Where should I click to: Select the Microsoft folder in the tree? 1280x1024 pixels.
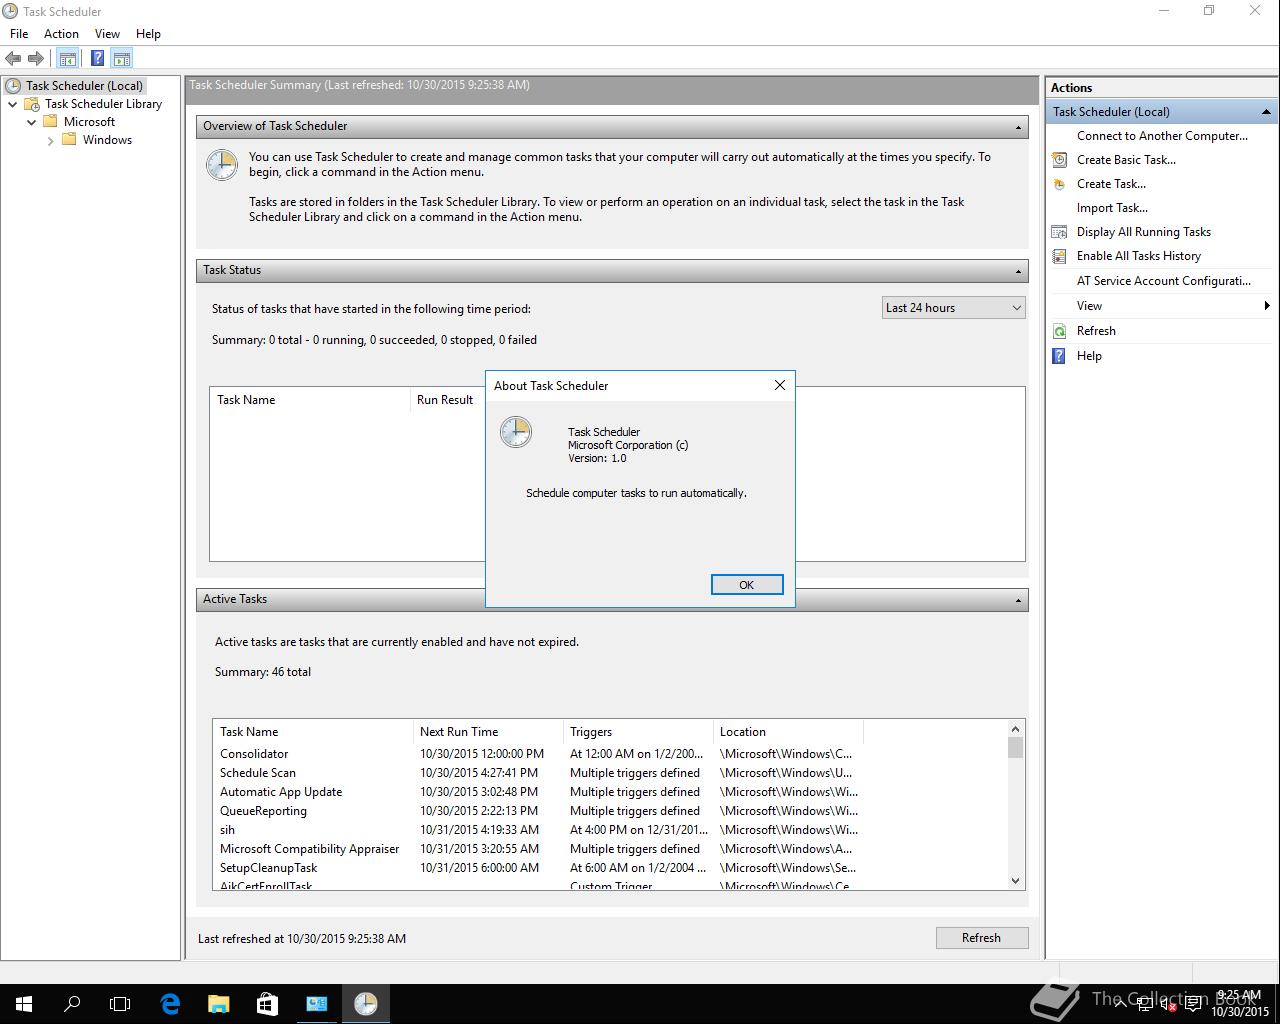(89, 122)
